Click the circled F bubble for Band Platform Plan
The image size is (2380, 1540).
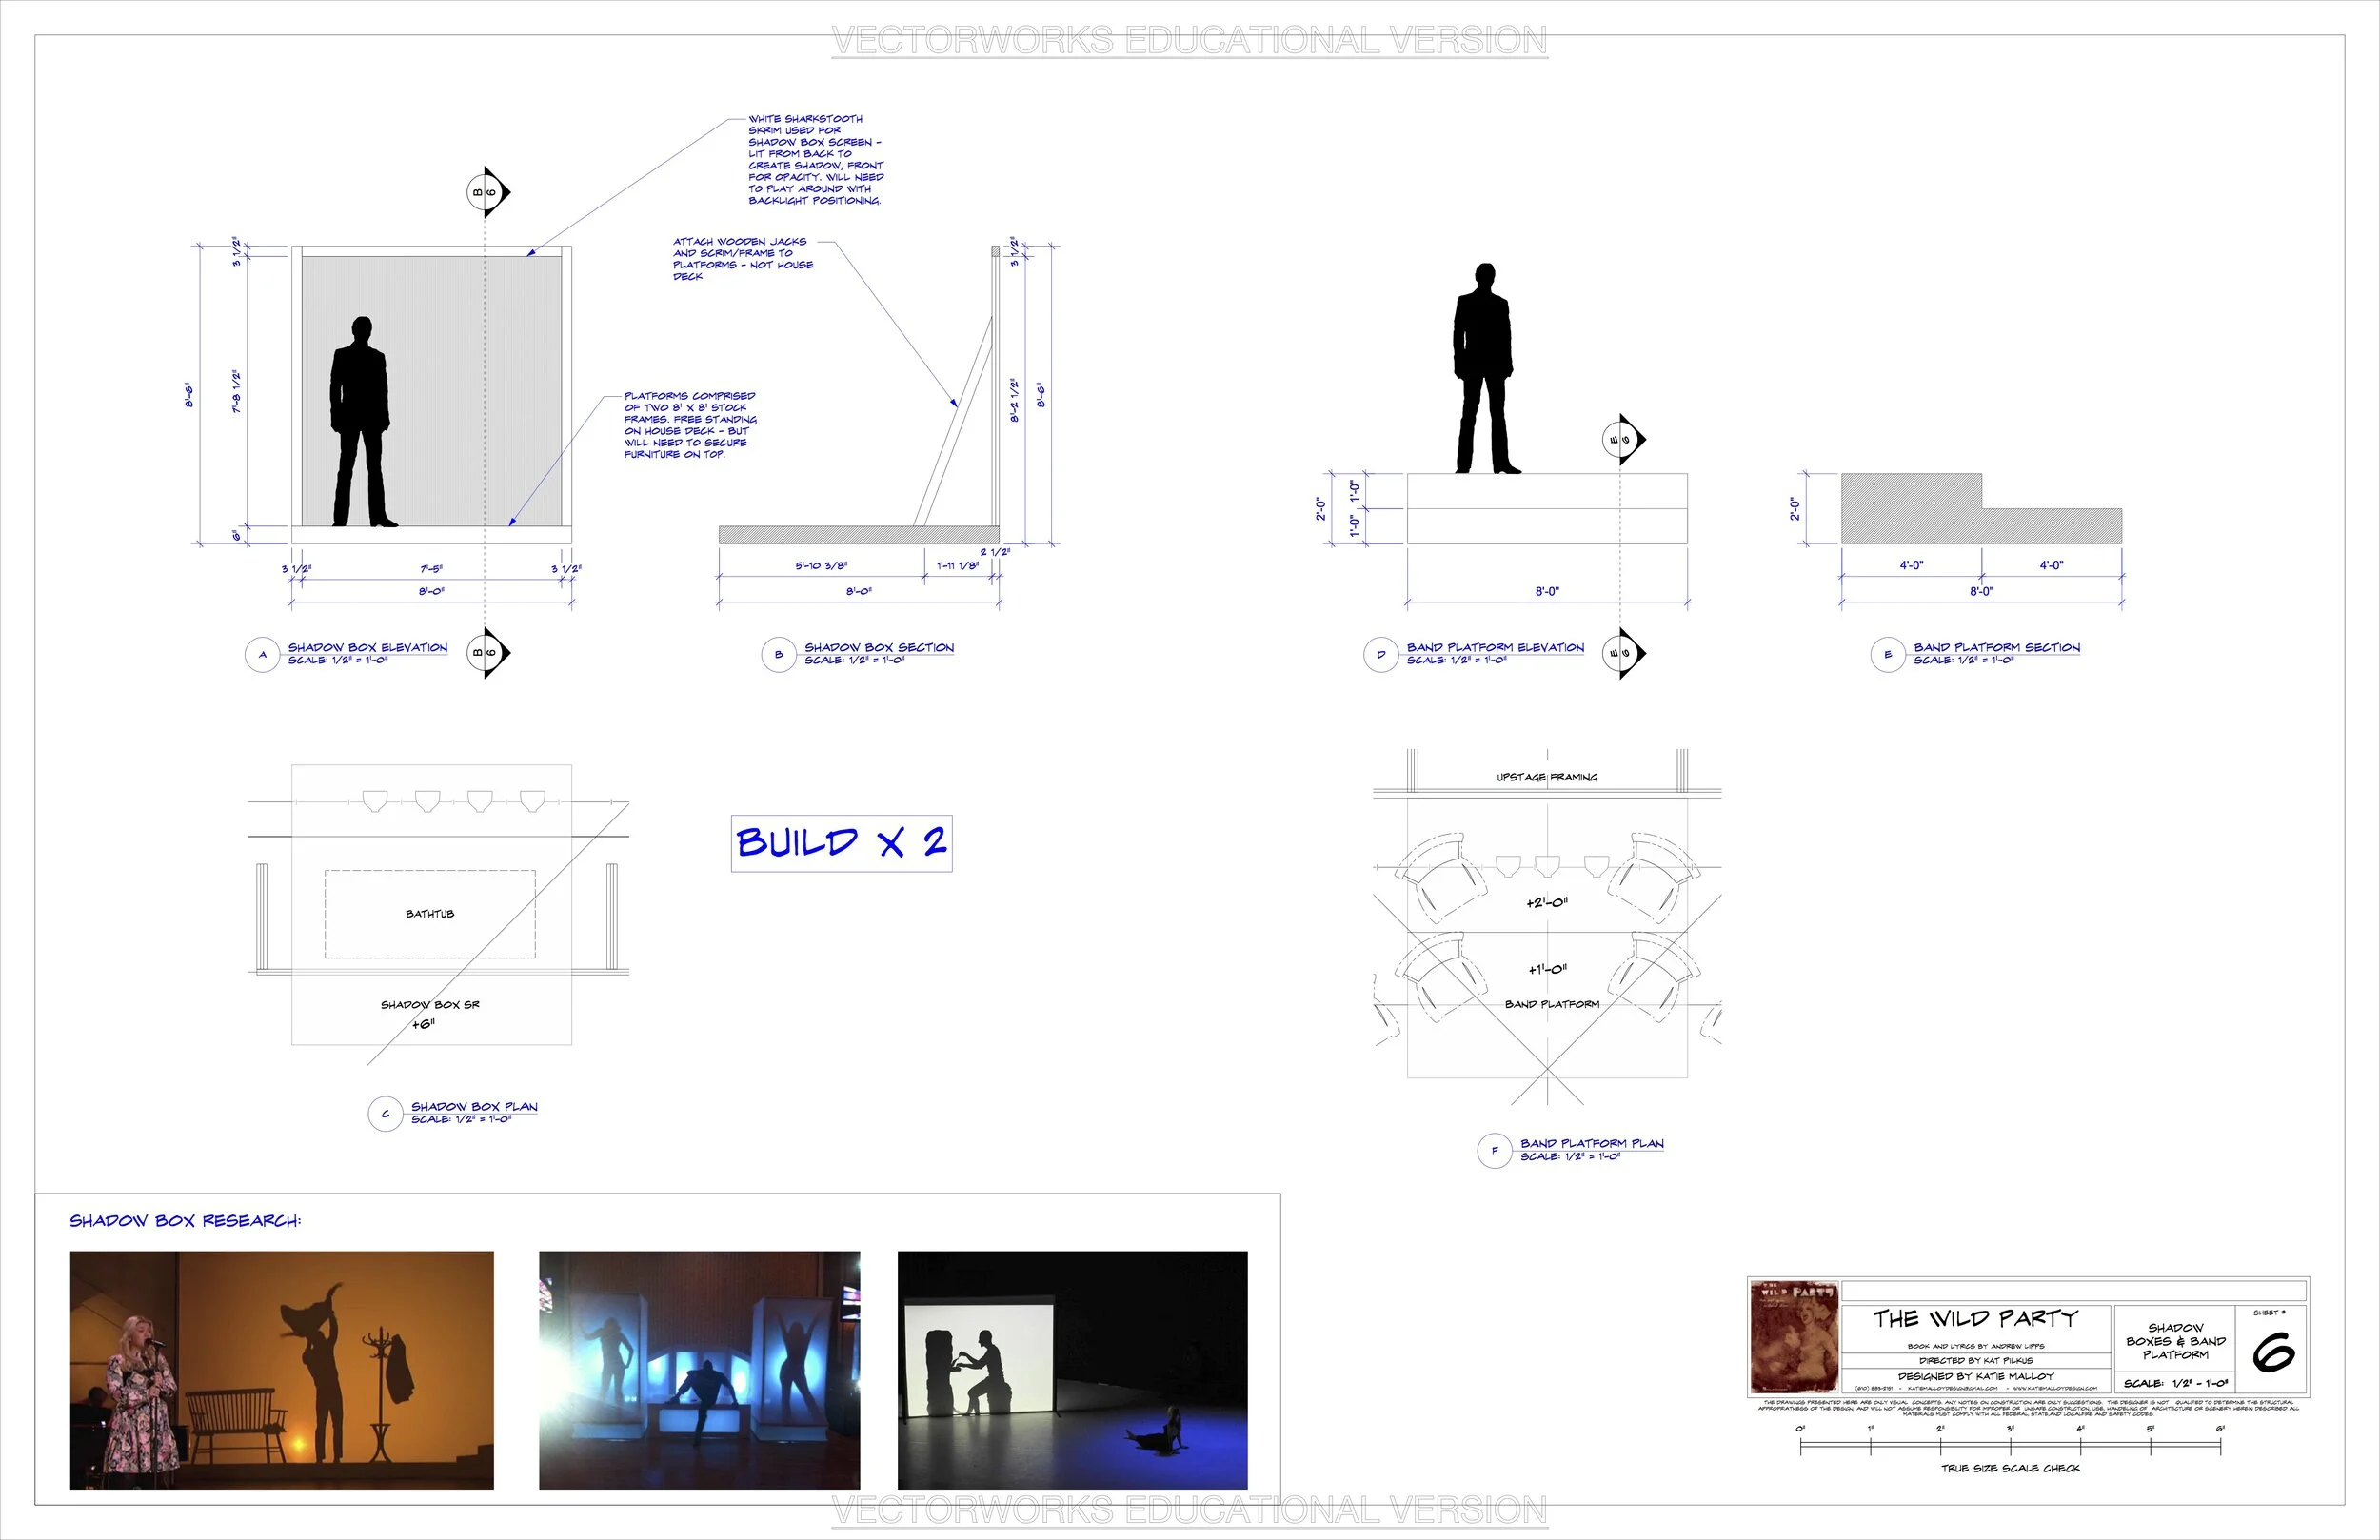coord(1494,1151)
